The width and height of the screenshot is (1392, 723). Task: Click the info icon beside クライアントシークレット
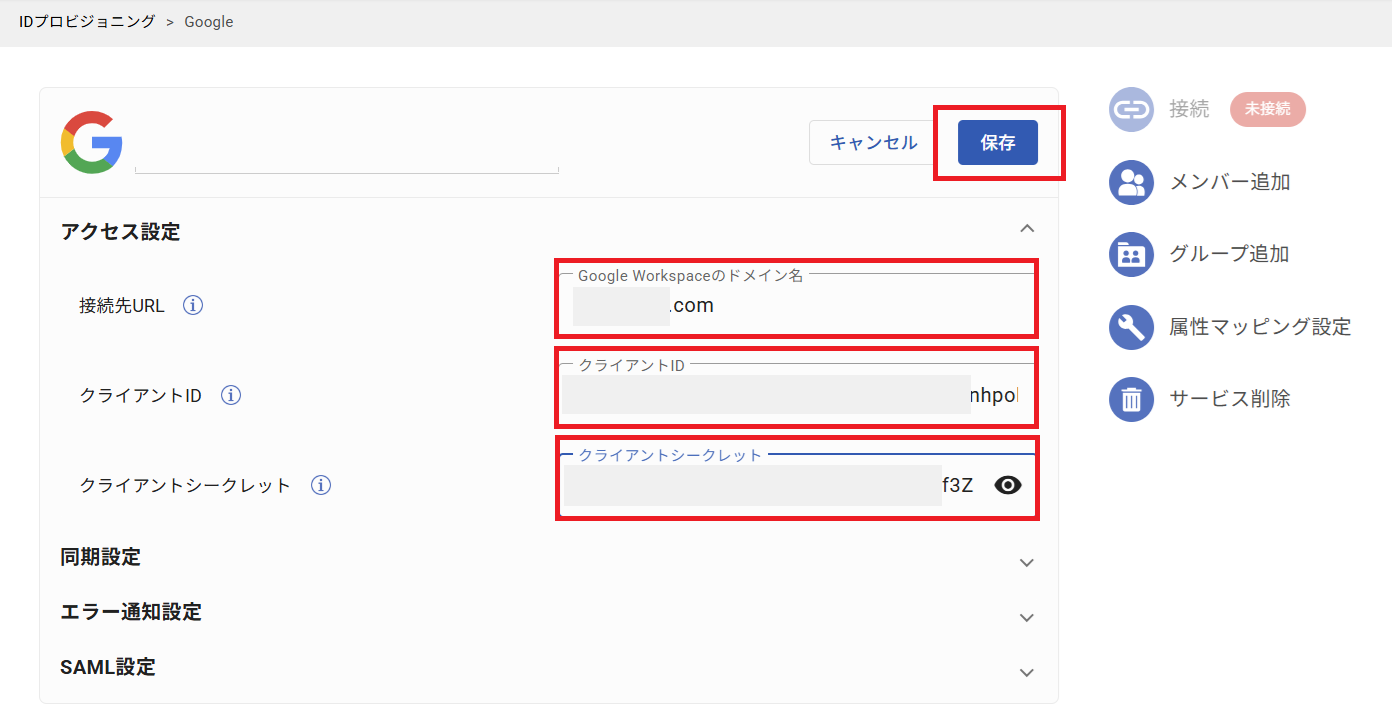[x=320, y=485]
